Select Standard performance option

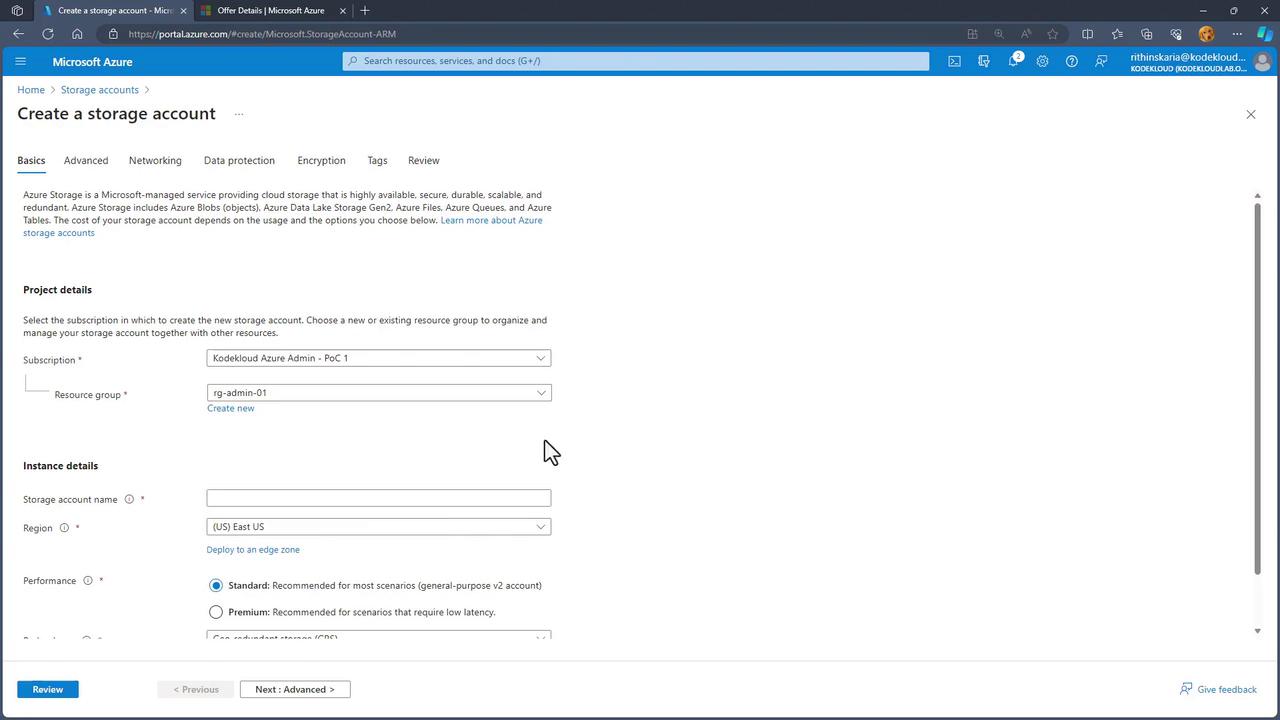tap(216, 586)
